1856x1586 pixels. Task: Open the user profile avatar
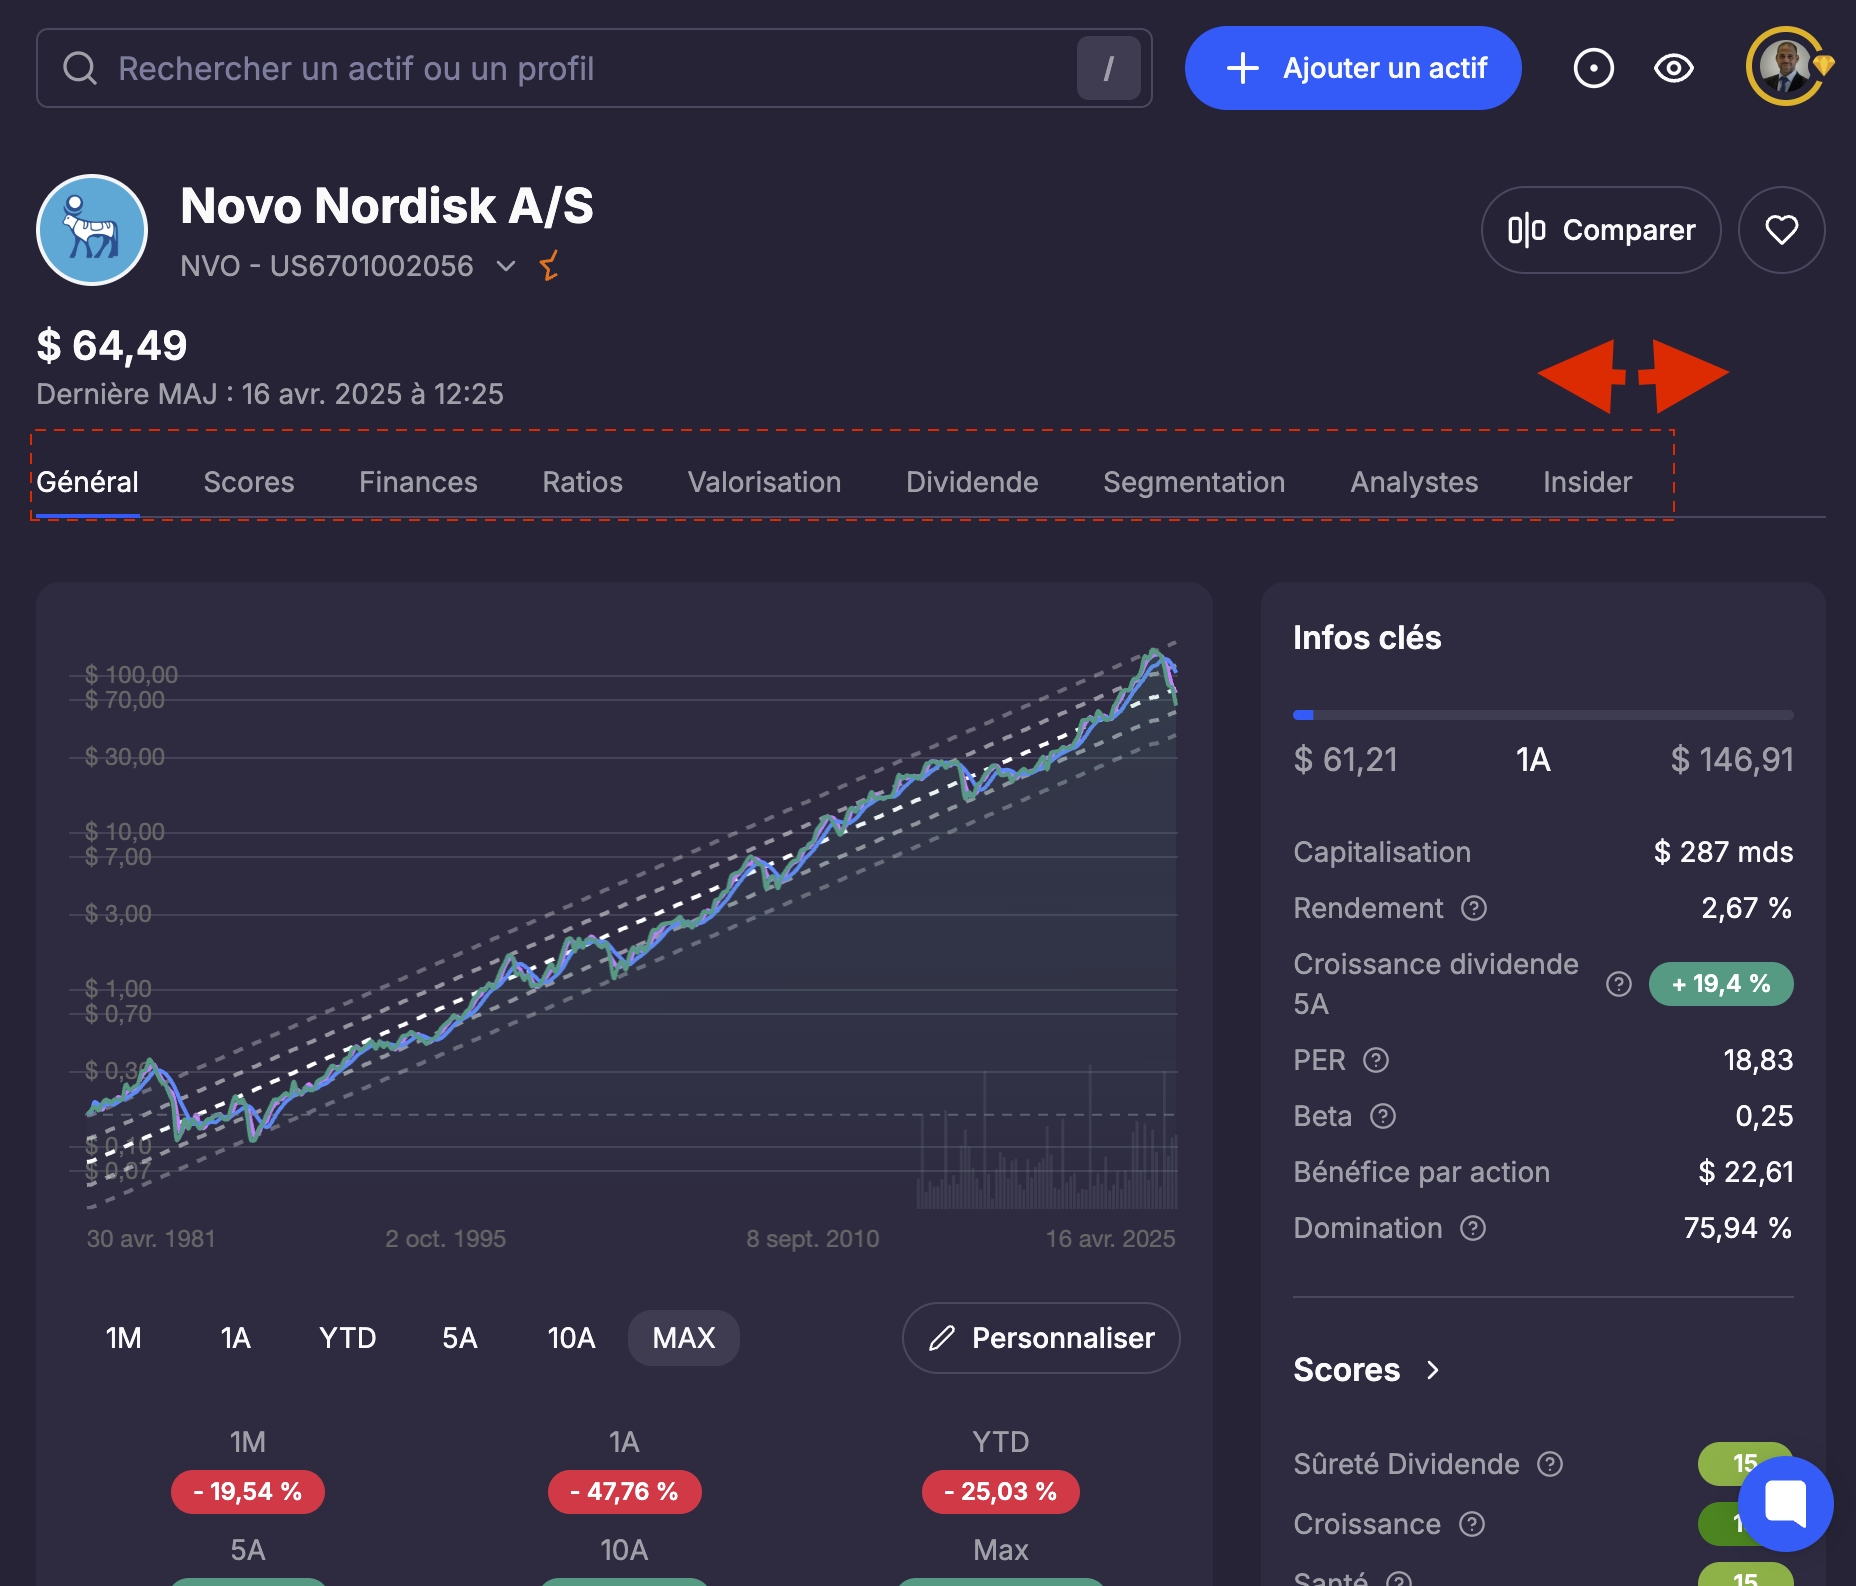point(1785,67)
